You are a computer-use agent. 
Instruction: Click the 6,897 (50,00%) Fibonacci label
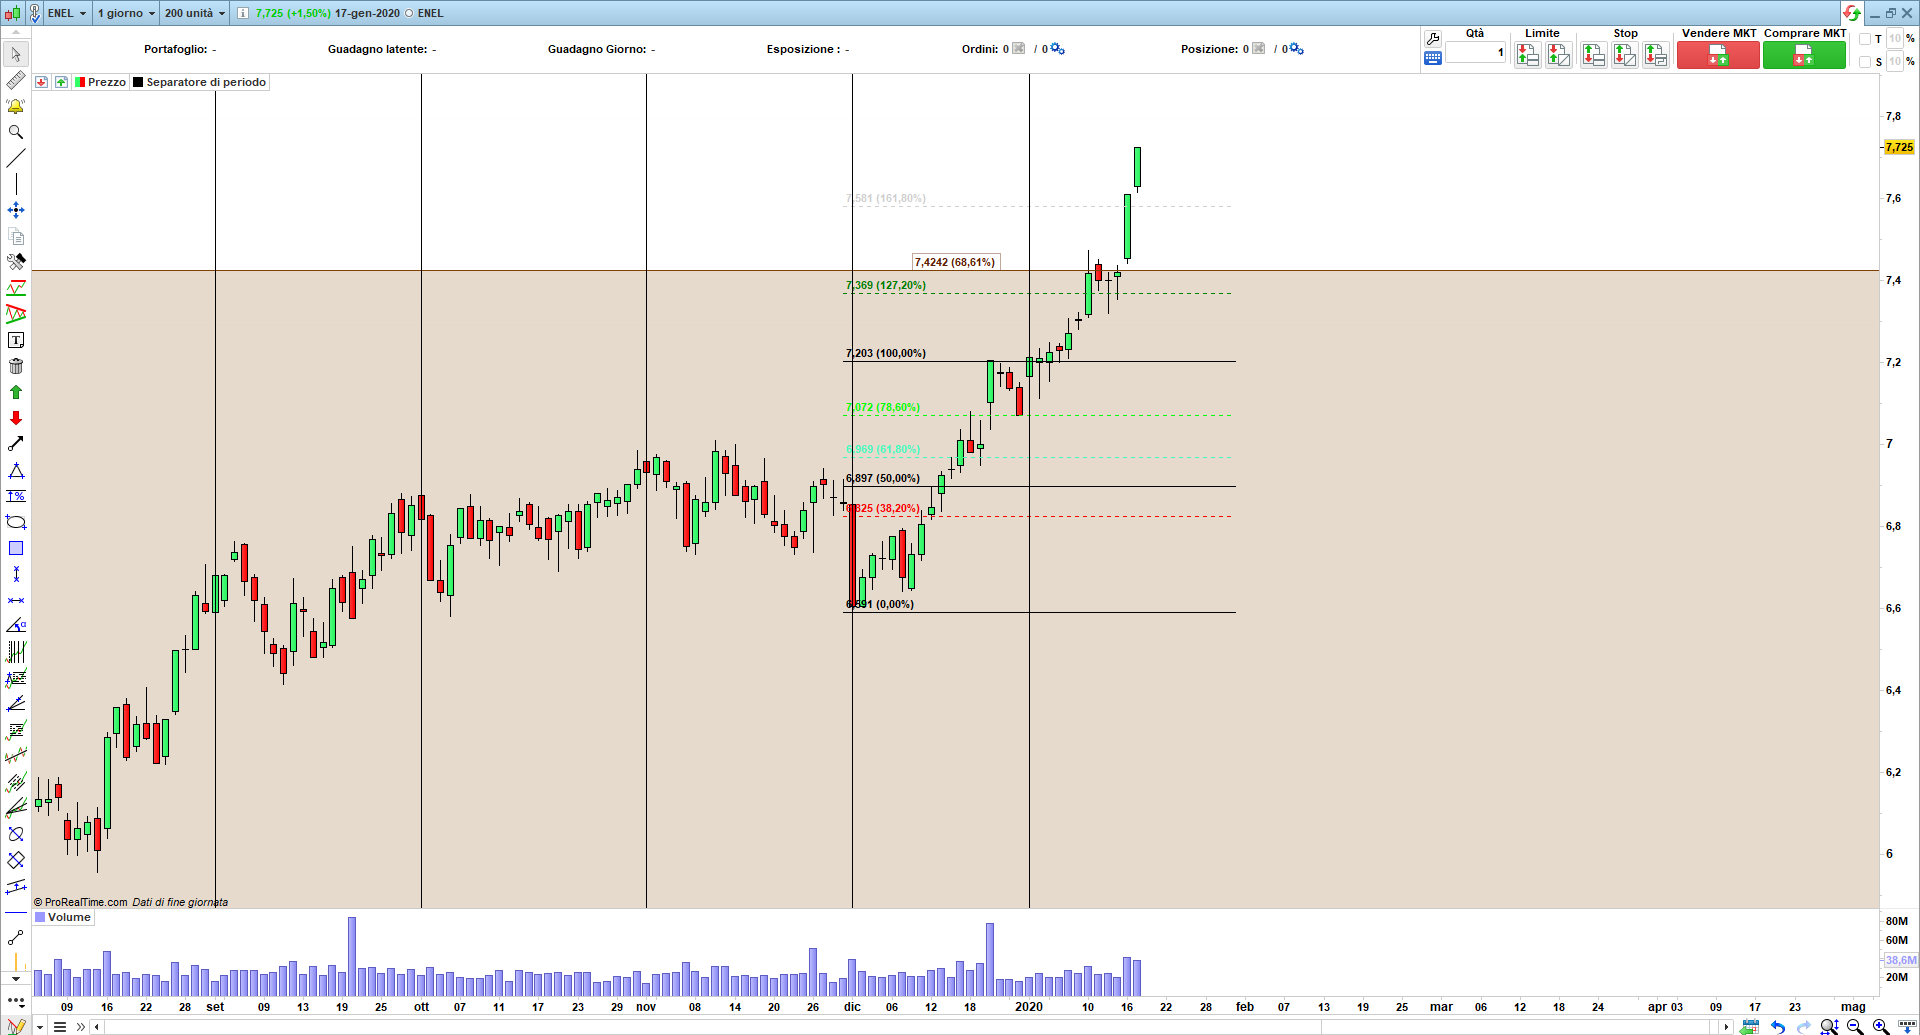click(883, 478)
